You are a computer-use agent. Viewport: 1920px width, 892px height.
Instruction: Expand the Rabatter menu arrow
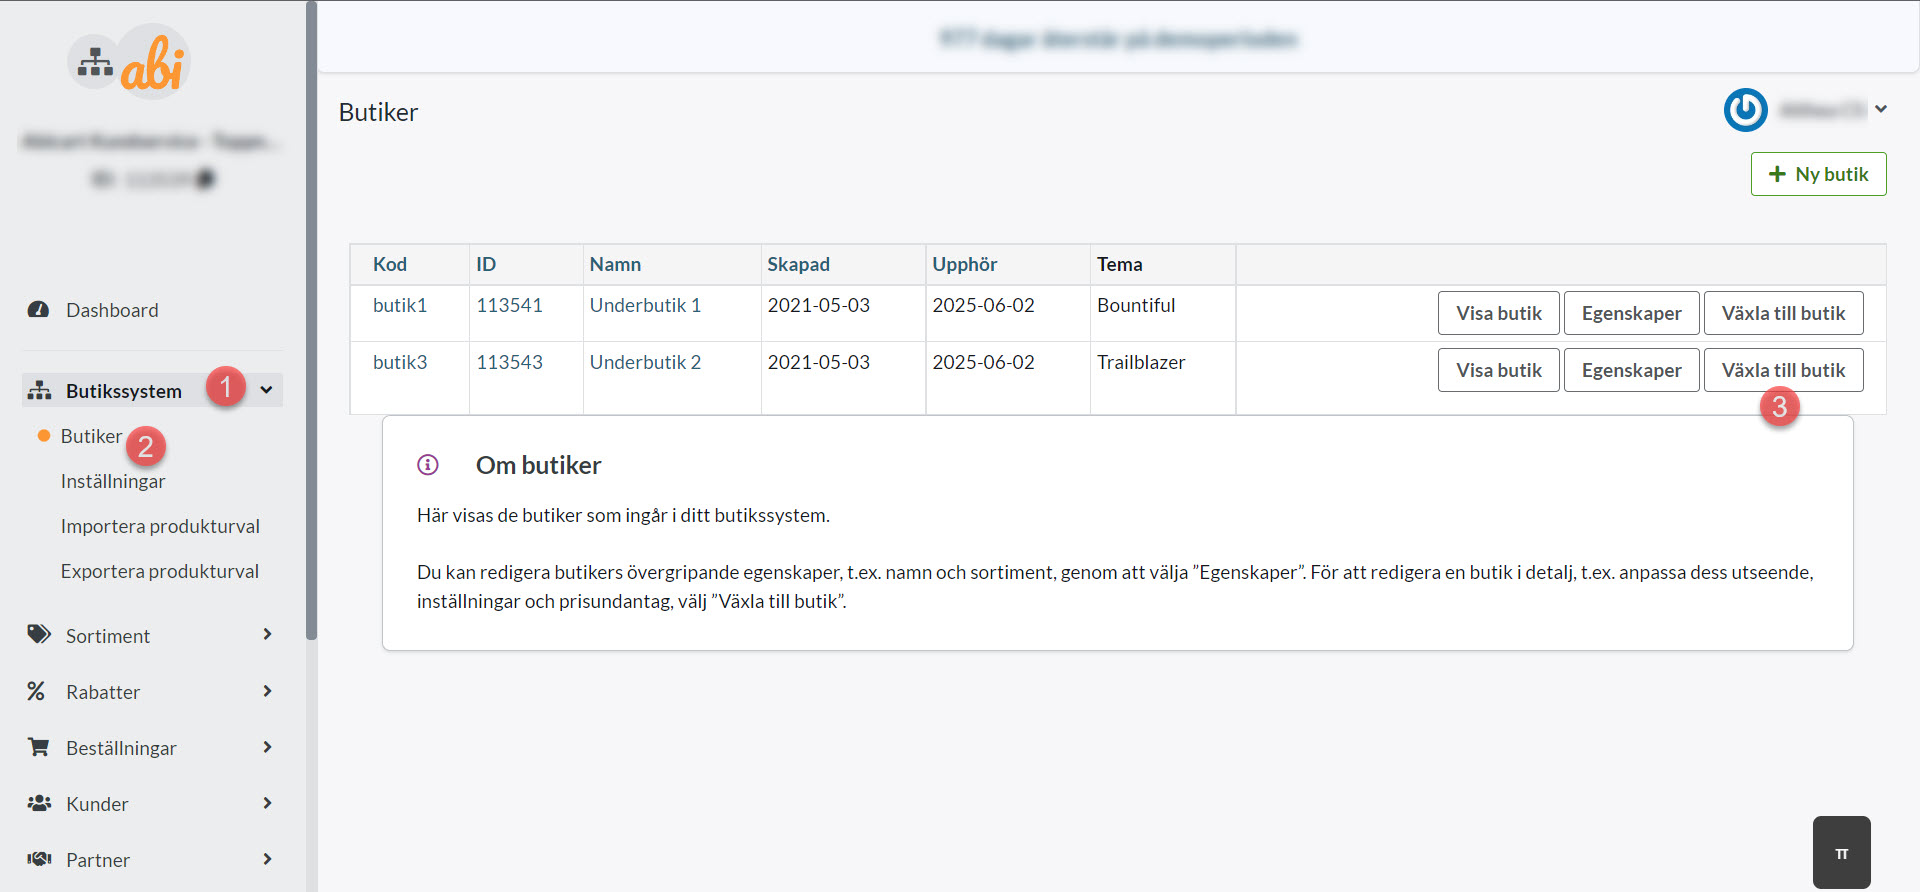[267, 691]
